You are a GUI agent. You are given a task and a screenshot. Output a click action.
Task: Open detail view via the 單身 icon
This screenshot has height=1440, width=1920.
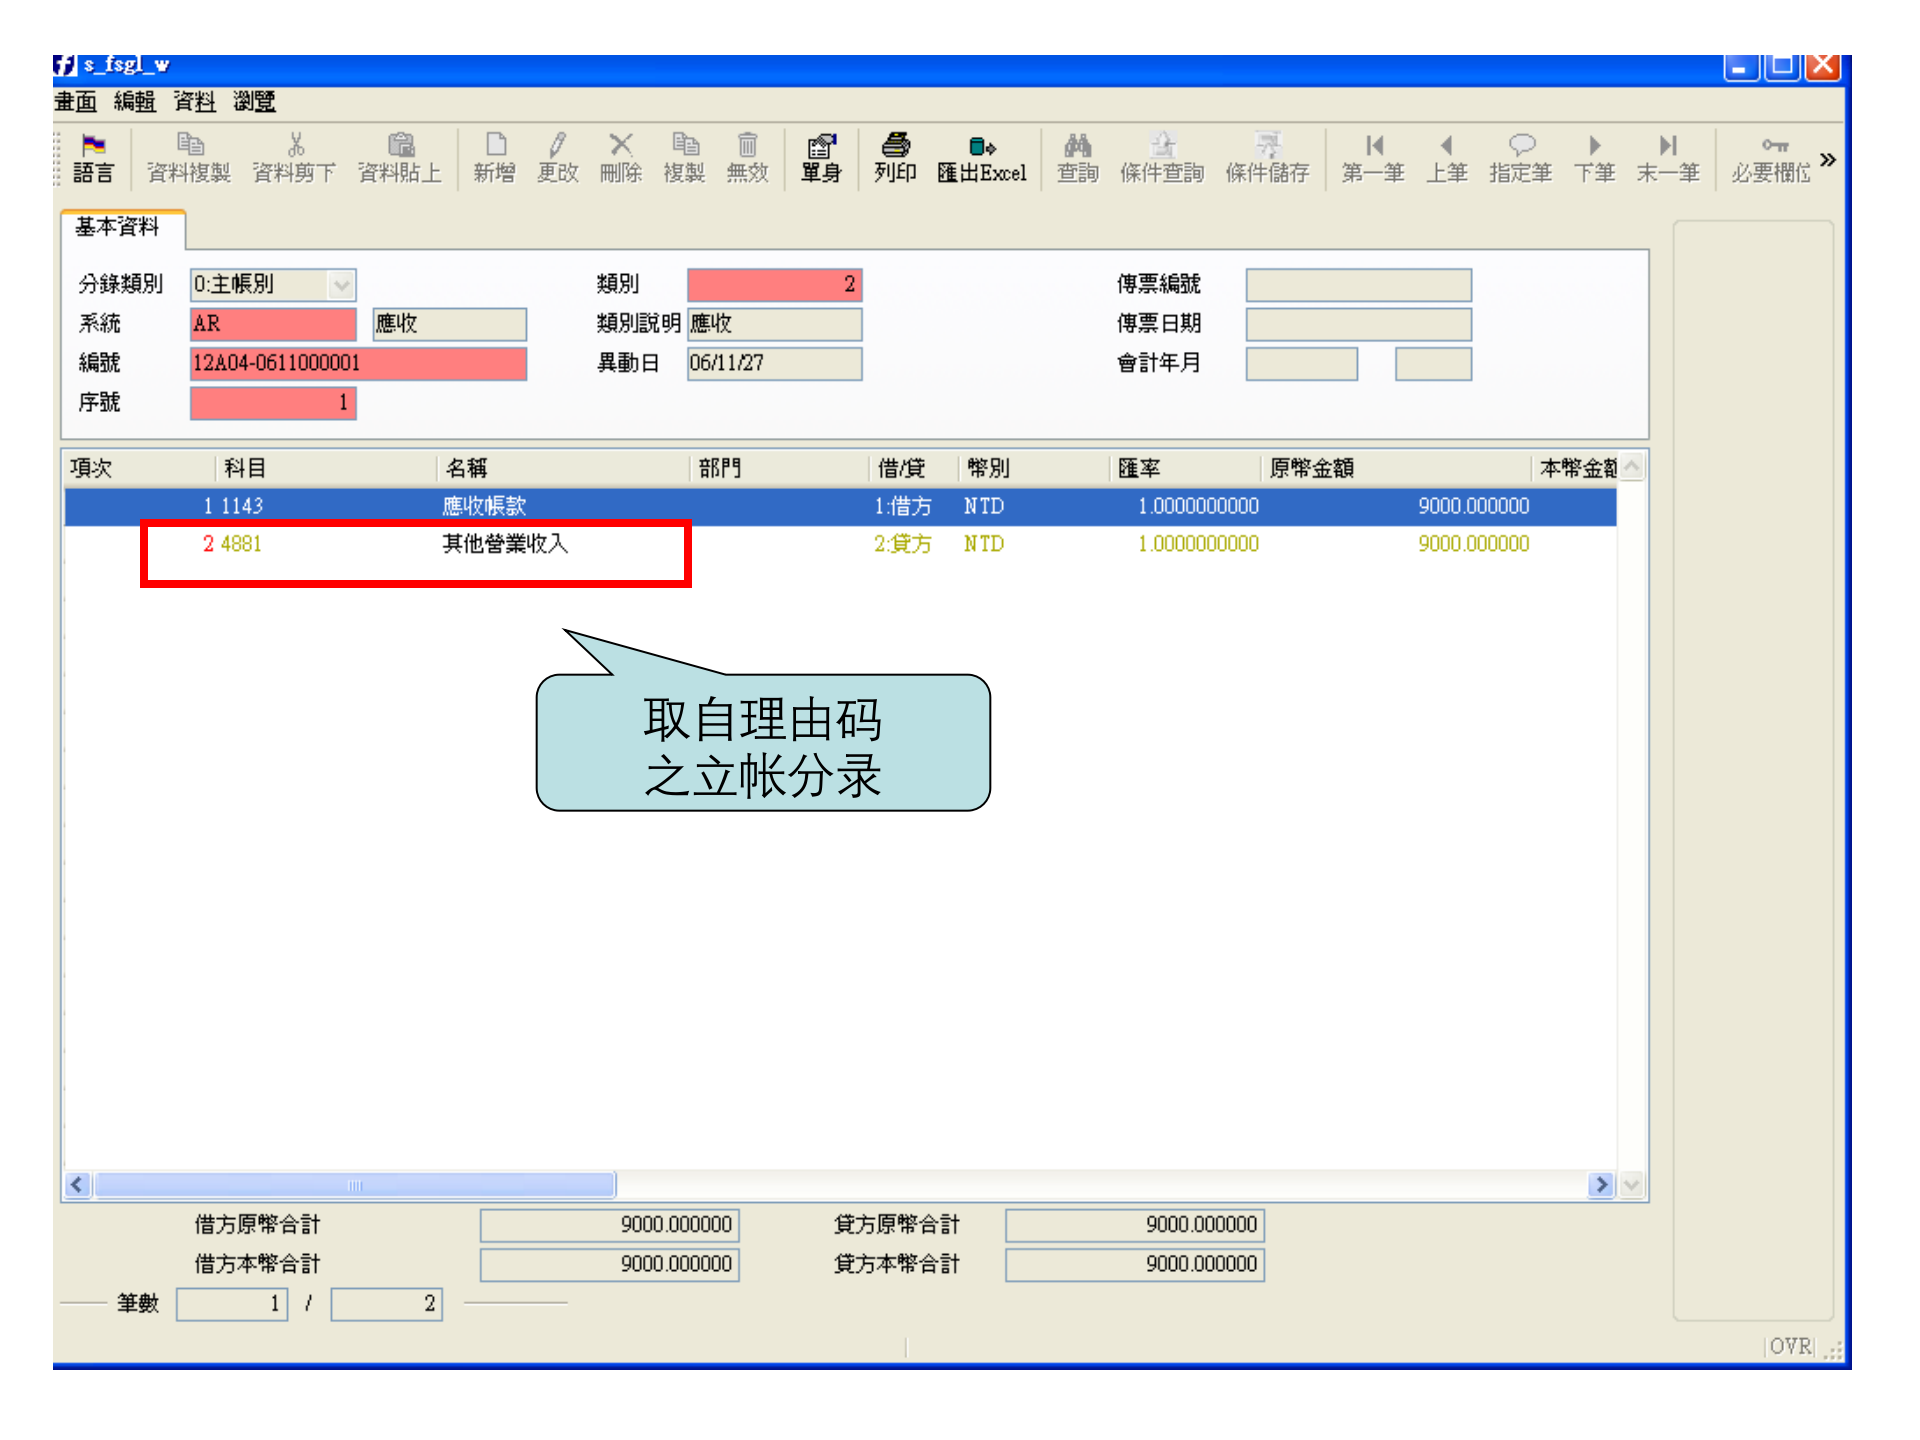point(820,158)
